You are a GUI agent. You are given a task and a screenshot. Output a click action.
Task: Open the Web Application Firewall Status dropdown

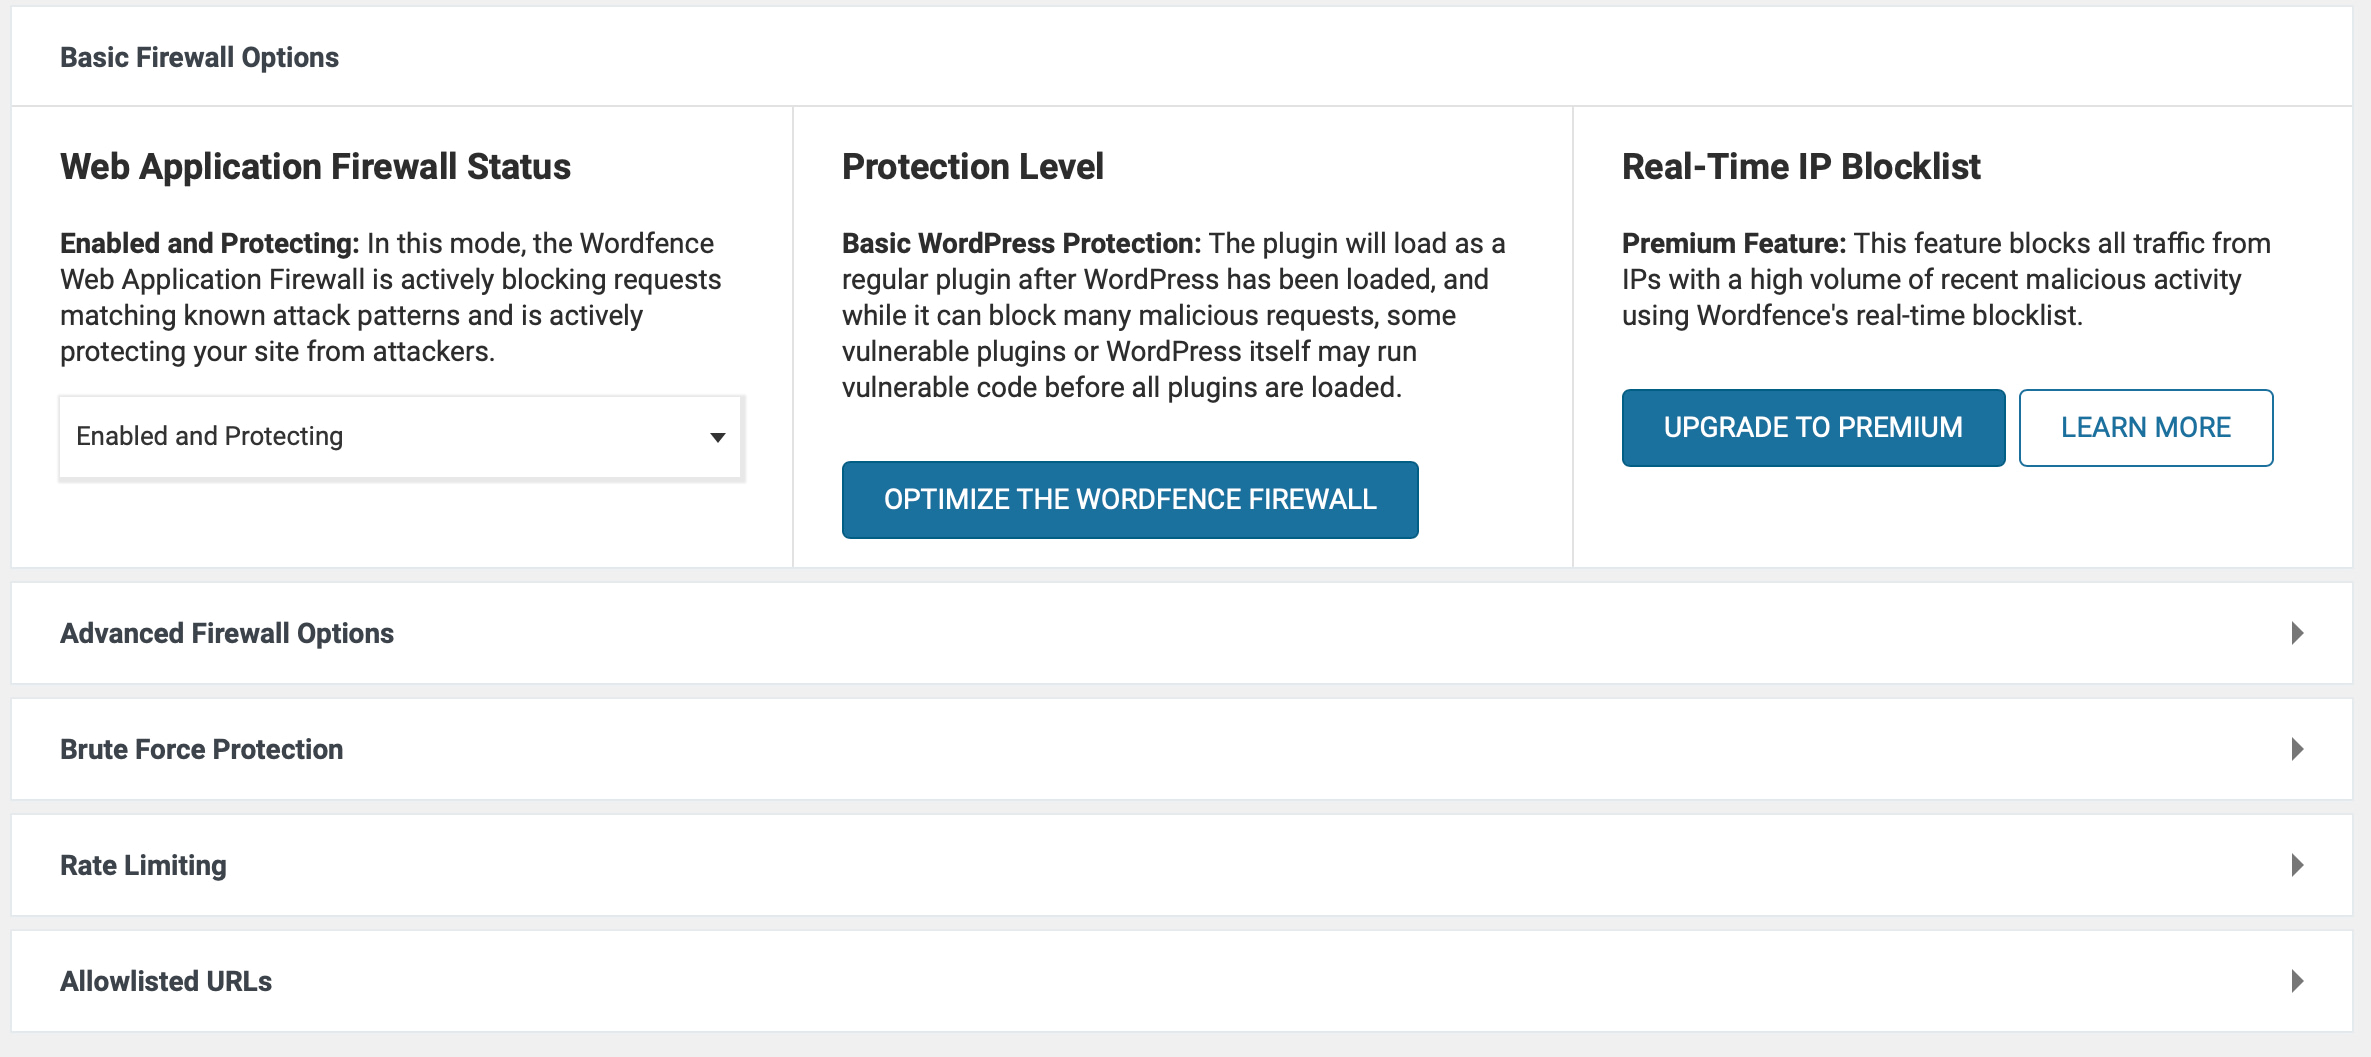coord(400,436)
